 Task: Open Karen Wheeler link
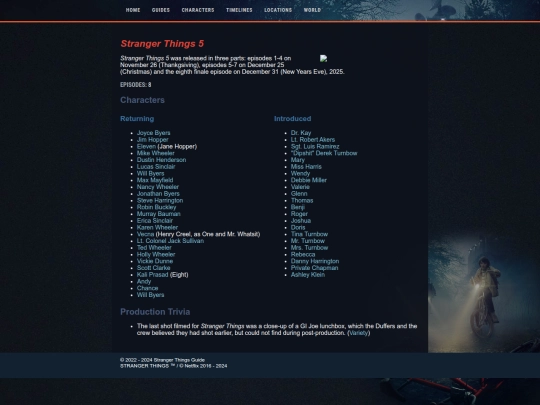(x=157, y=227)
